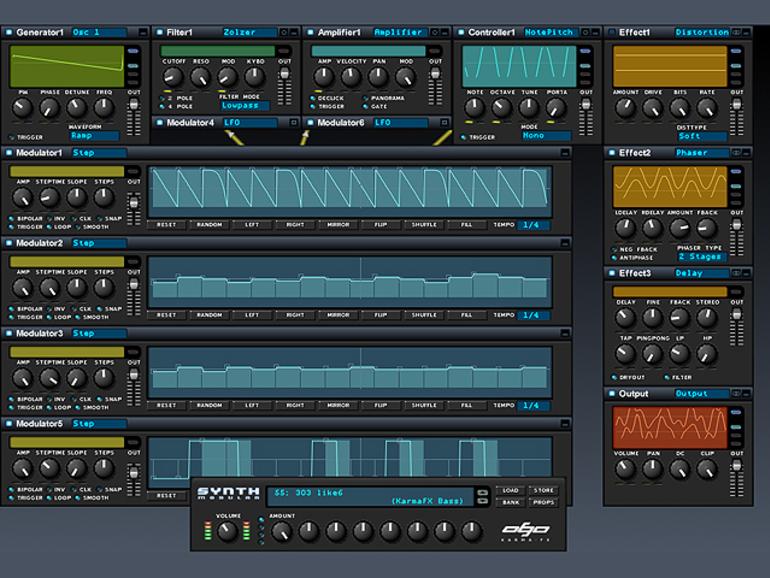Click the Effect1 module power indicator
The image size is (770, 578).
pyautogui.click(x=612, y=32)
